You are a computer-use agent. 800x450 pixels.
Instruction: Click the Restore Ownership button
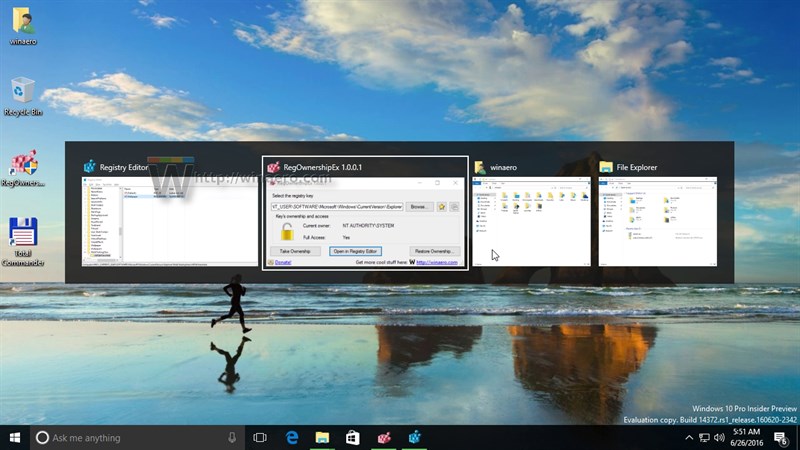pyautogui.click(x=434, y=251)
